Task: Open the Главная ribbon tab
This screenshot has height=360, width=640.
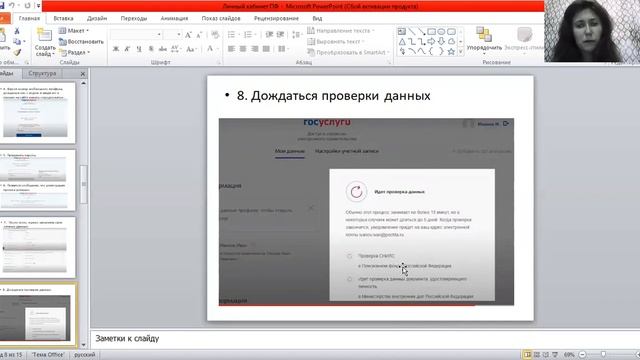Action: point(29,18)
